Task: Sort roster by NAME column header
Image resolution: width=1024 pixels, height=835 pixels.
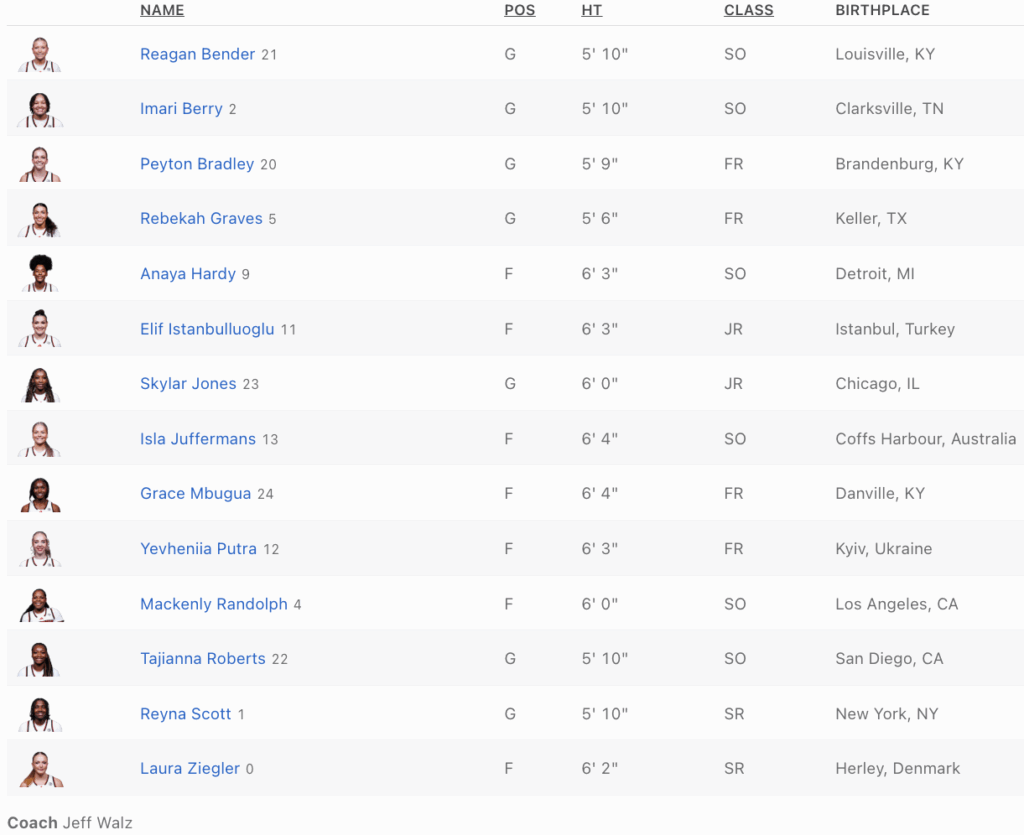Action: 162,10
